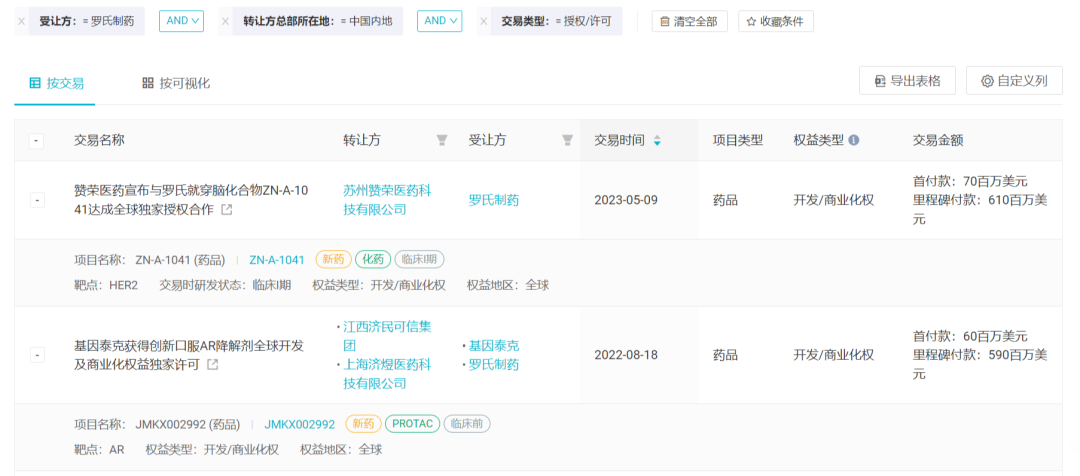Open the AND operator dropdown after 中国内地
This screenshot has height=476, width=1080.
click(439, 21)
